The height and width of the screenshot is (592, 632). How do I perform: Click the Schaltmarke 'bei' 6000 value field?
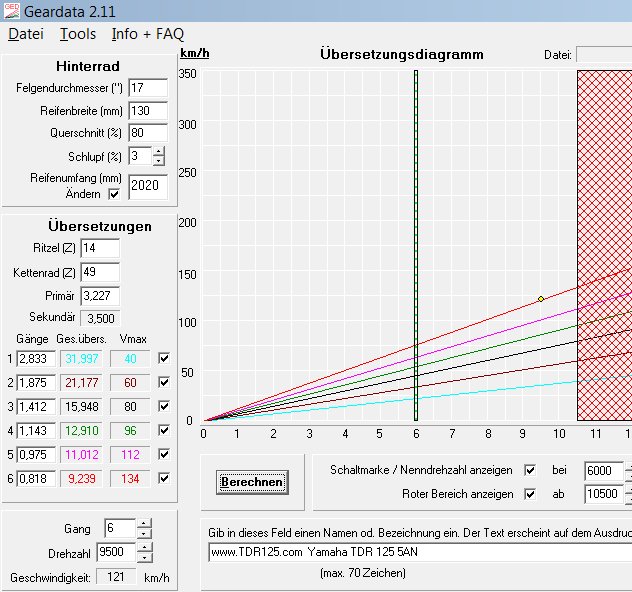(603, 470)
